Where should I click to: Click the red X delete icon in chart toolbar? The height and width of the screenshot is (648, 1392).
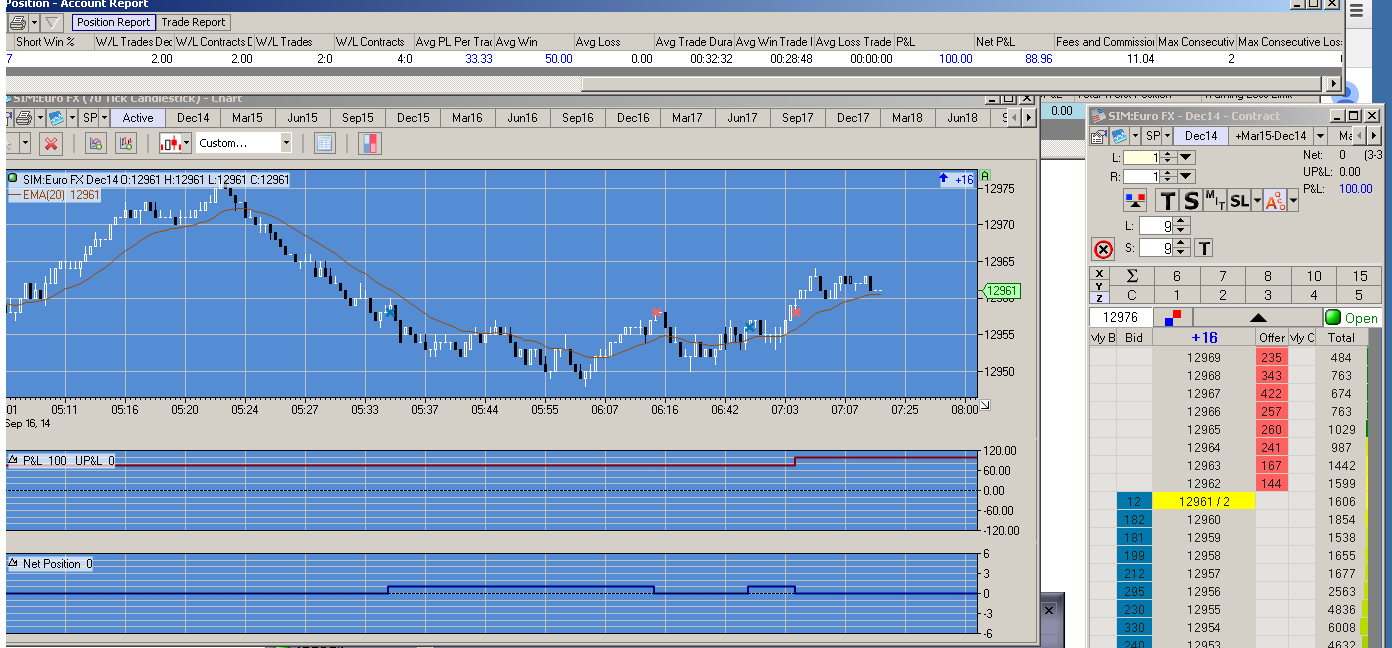pos(51,143)
